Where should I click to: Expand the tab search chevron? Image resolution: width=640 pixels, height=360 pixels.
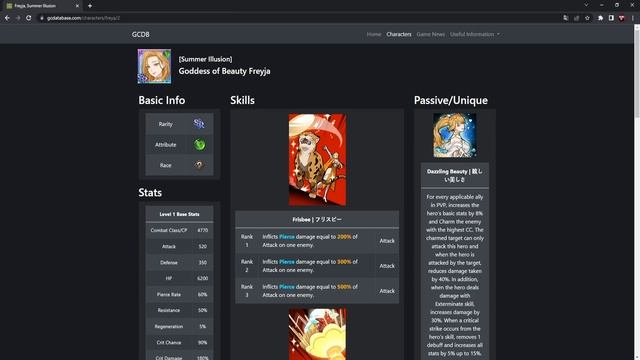coord(586,5)
